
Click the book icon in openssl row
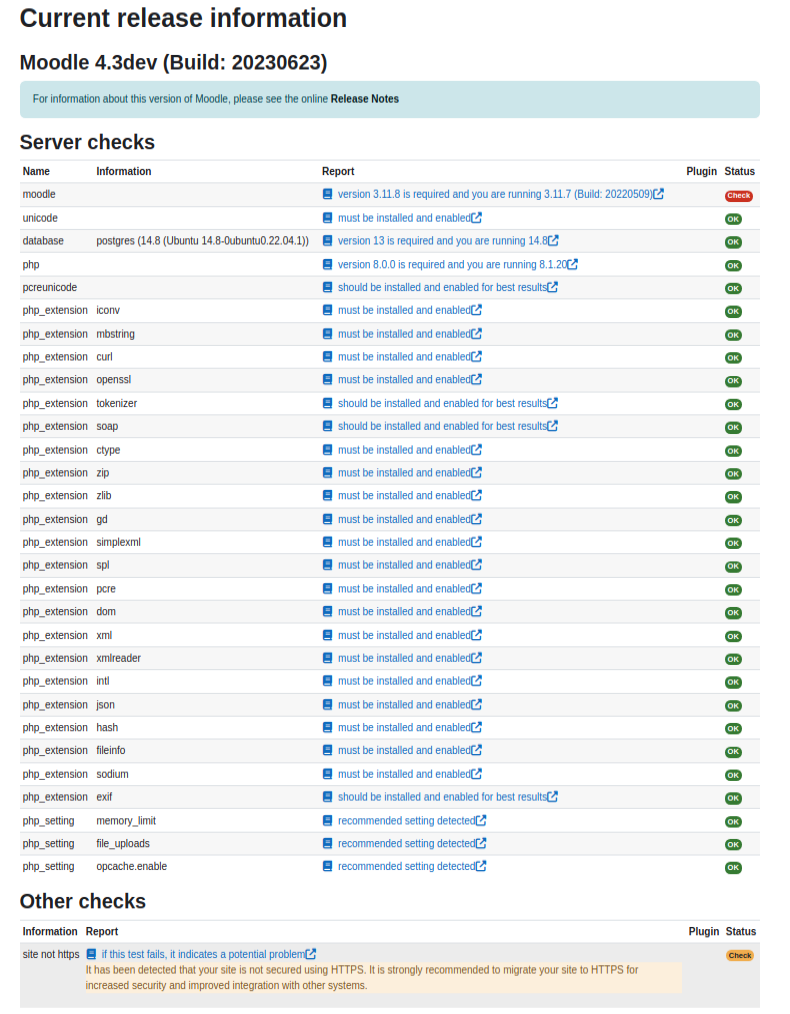[x=328, y=380]
